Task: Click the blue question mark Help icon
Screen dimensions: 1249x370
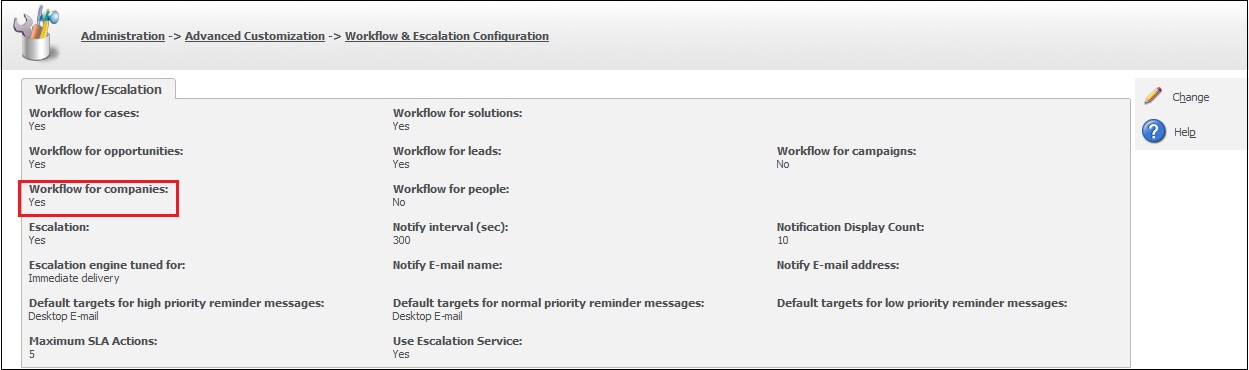Action: [1154, 131]
